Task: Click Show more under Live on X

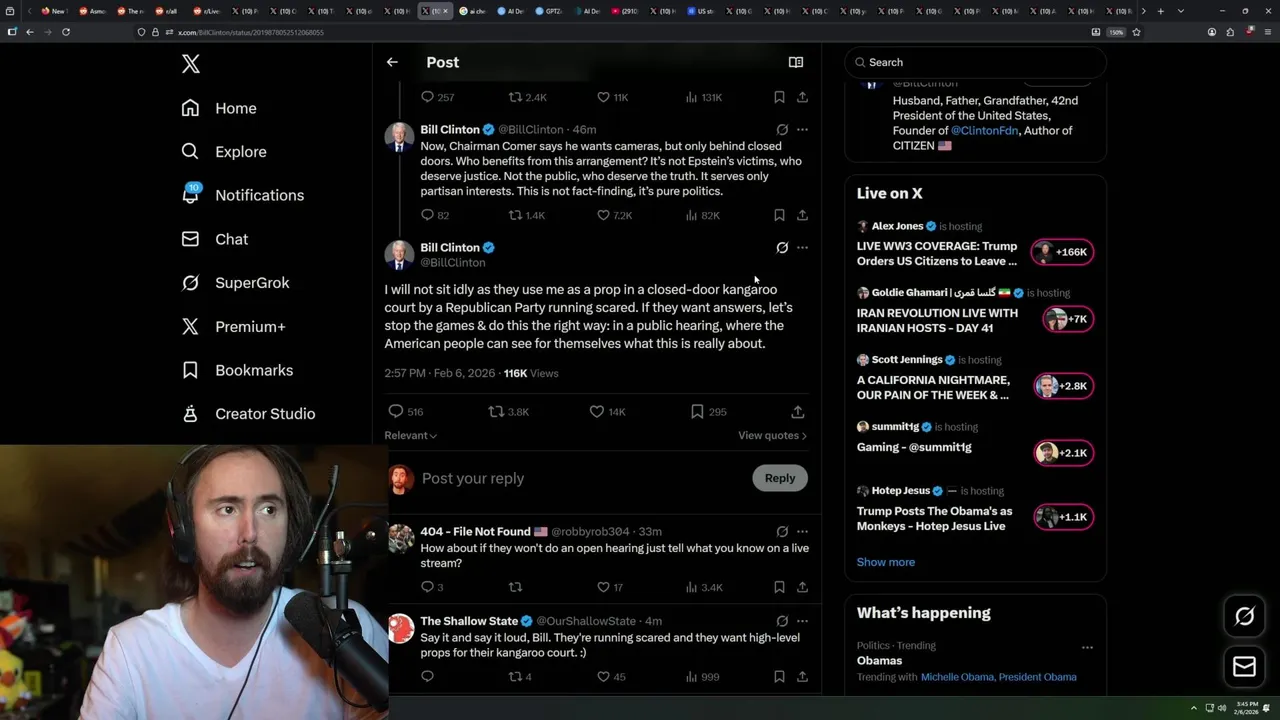Action: coord(885,562)
